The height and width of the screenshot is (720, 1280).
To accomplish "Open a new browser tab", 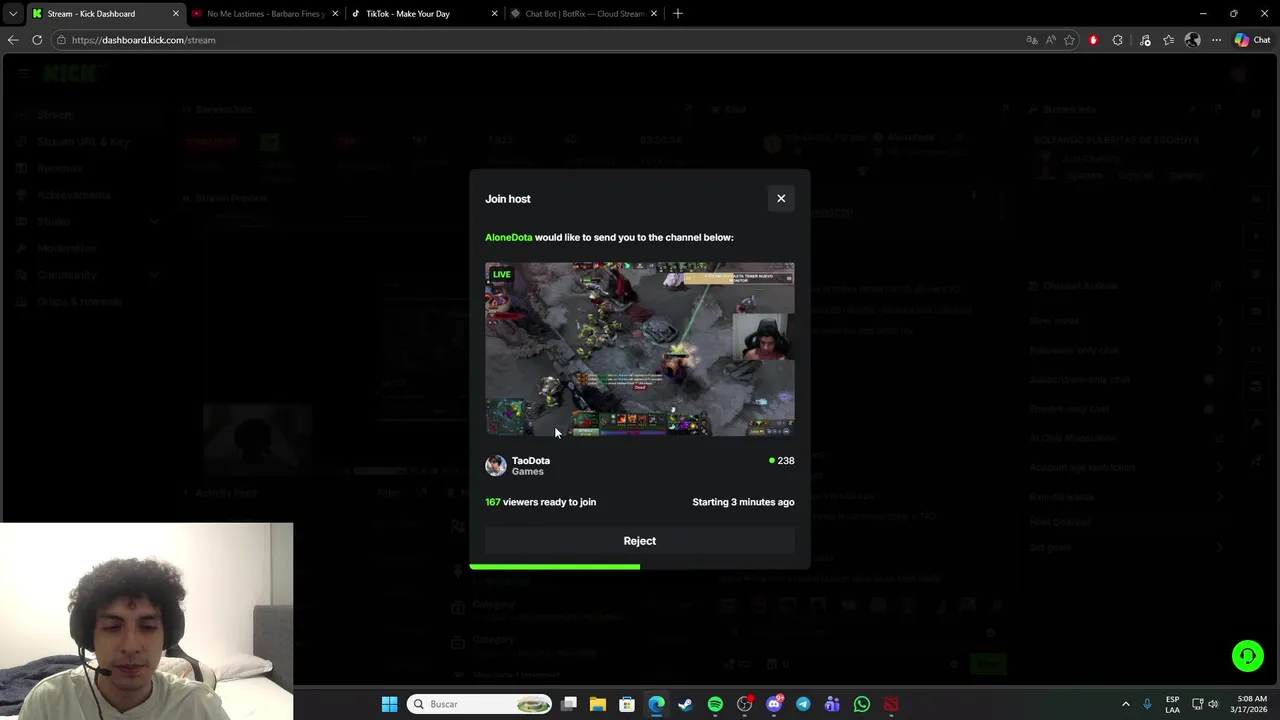I will [x=678, y=13].
